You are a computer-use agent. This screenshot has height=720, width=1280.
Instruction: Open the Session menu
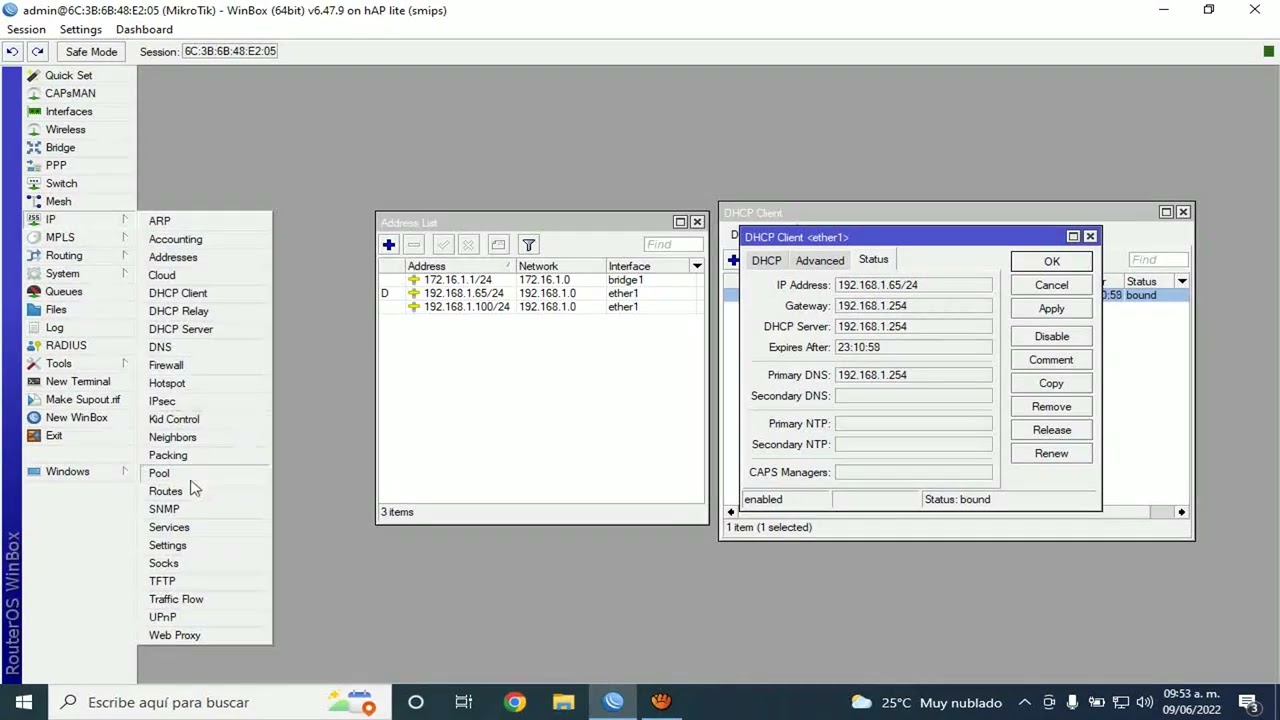(x=26, y=30)
